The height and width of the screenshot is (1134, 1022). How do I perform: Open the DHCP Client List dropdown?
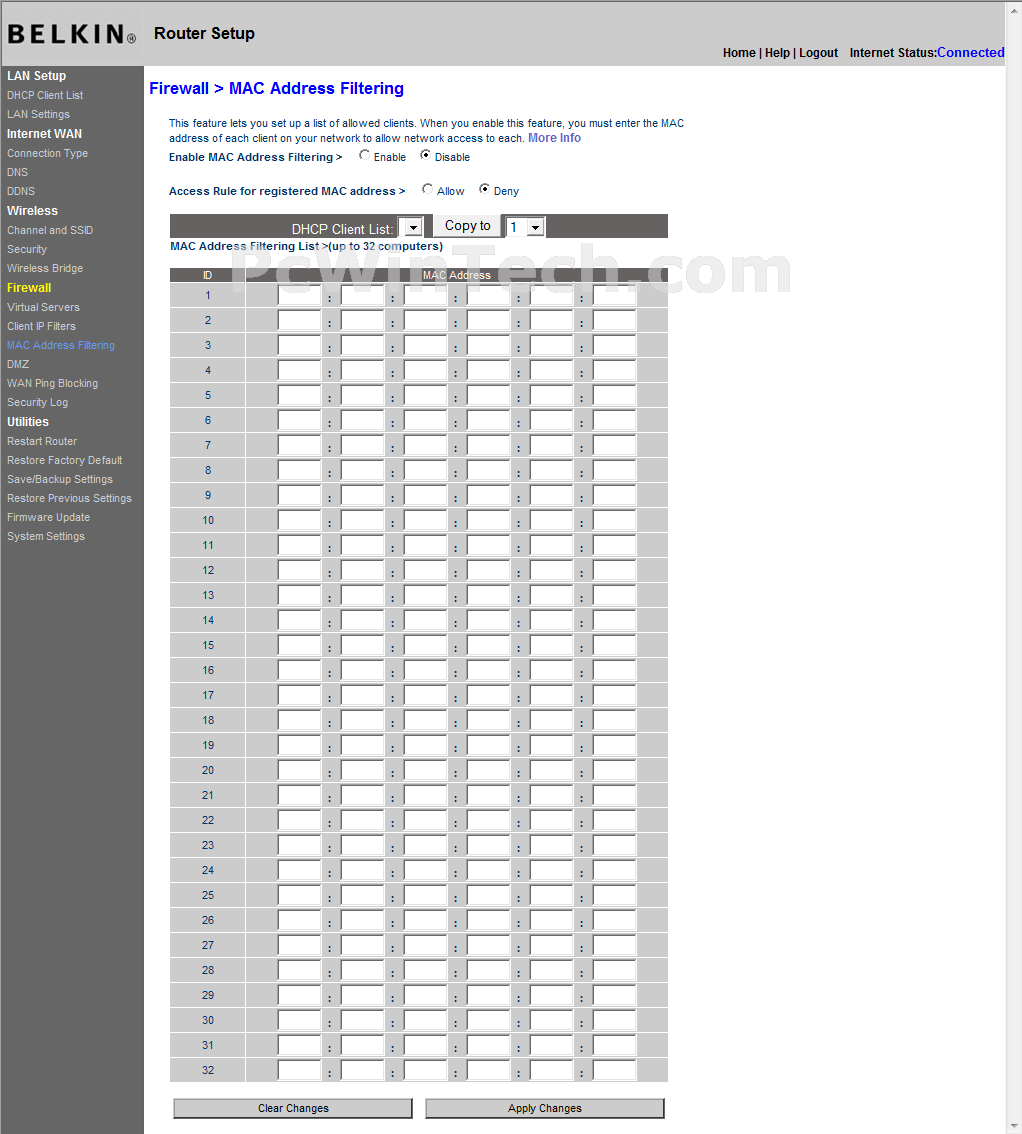tap(410, 227)
